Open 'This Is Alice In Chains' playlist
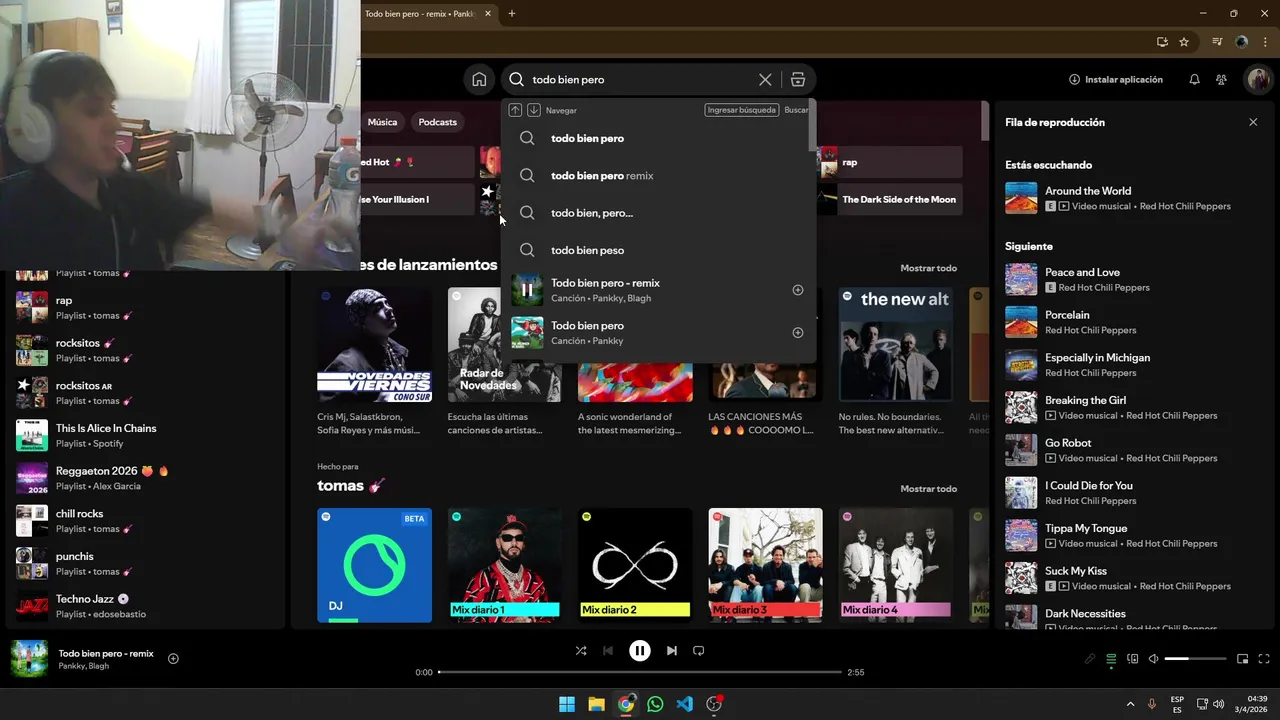The width and height of the screenshot is (1280, 720). tap(145, 436)
